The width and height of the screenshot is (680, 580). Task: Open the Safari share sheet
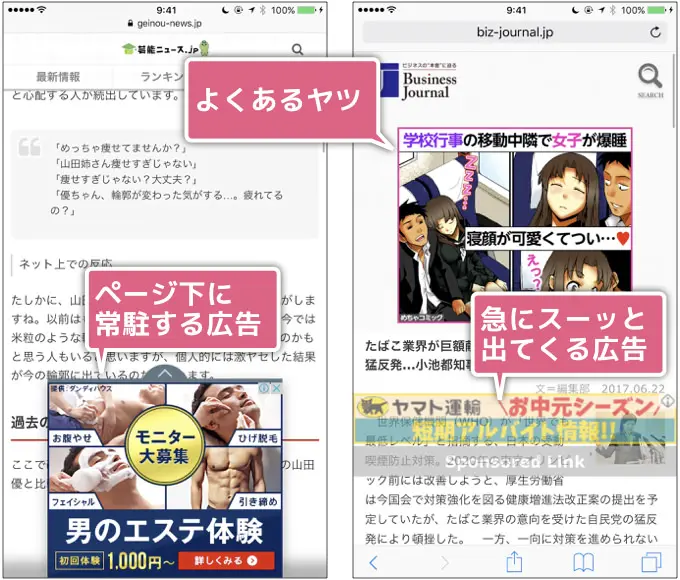pos(514,561)
